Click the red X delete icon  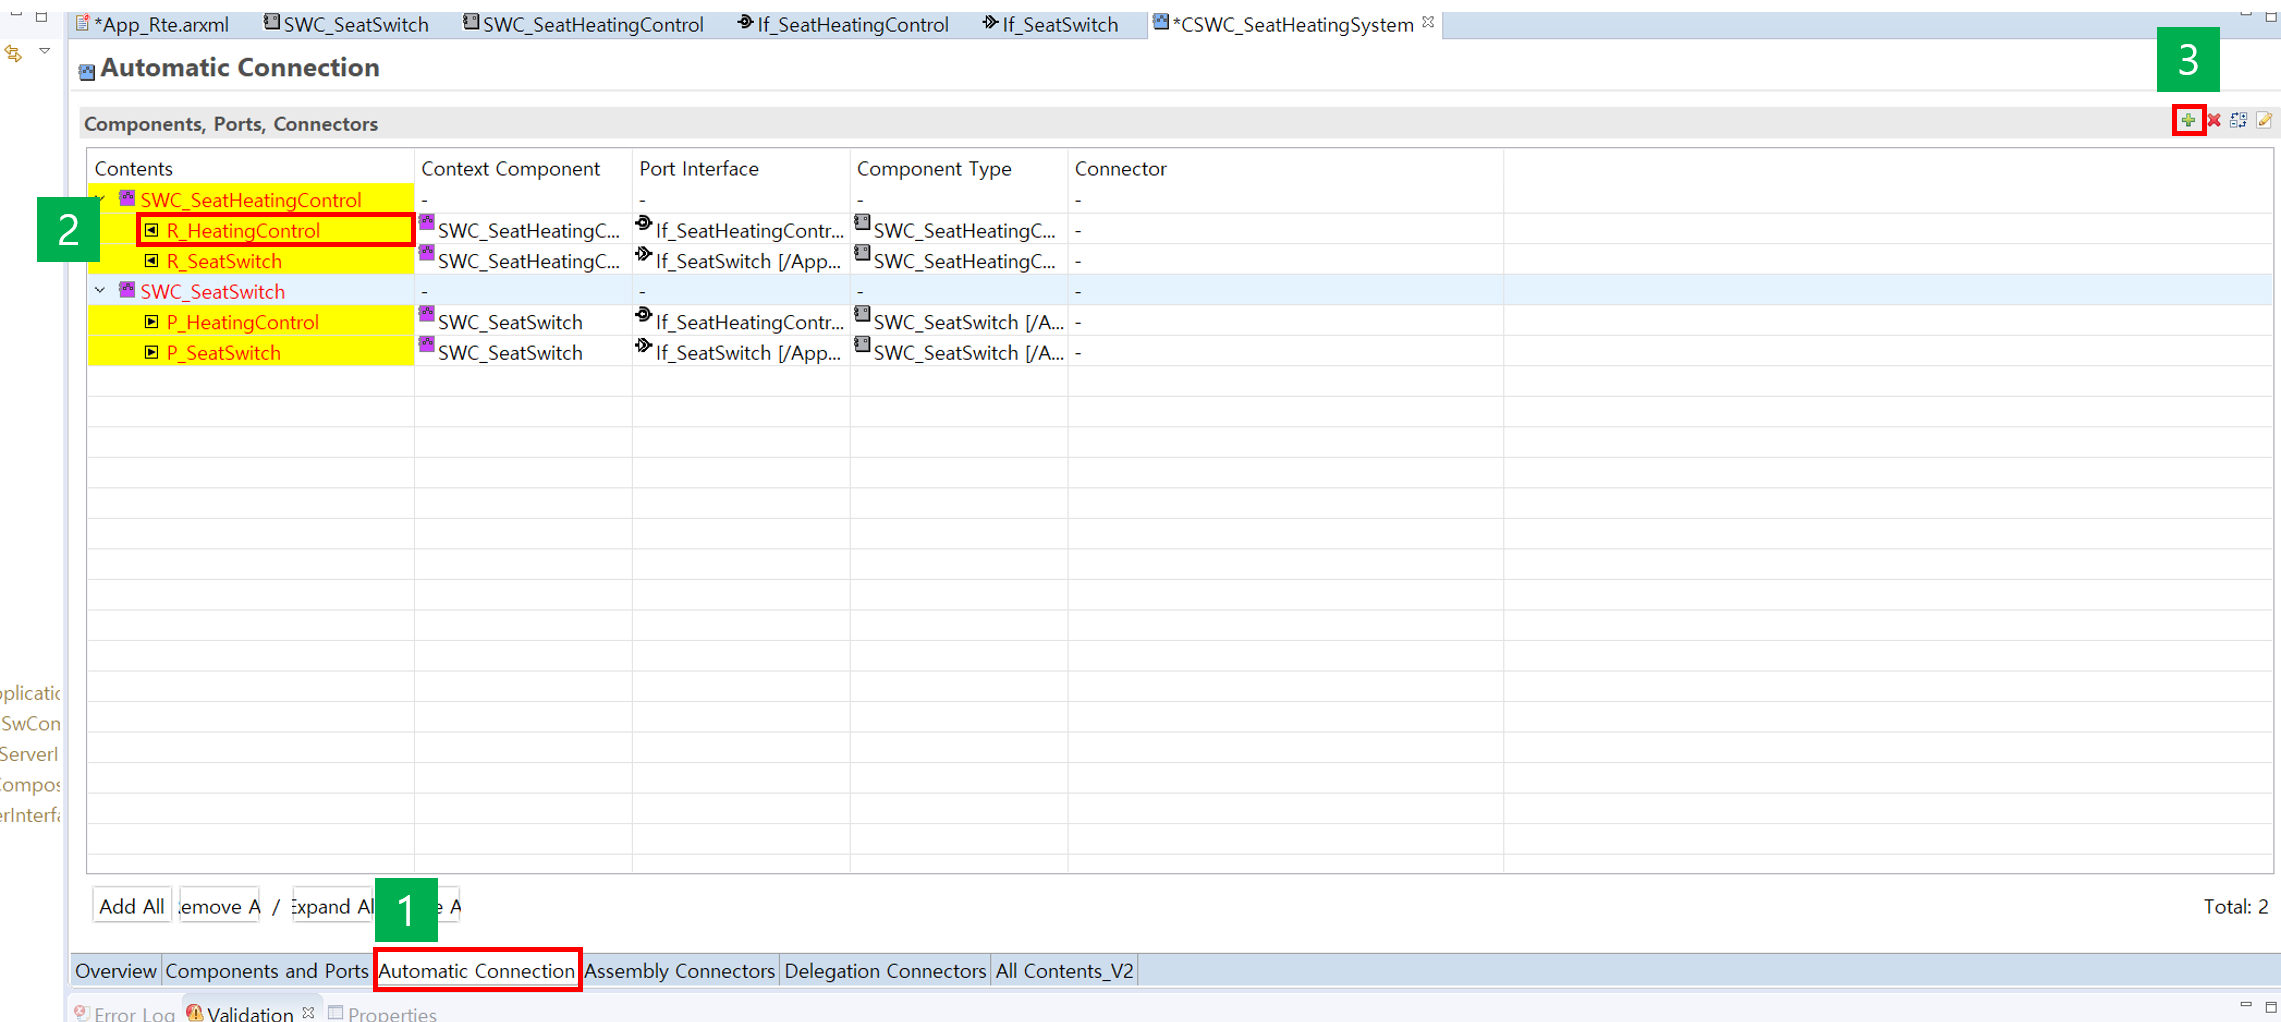point(2213,121)
